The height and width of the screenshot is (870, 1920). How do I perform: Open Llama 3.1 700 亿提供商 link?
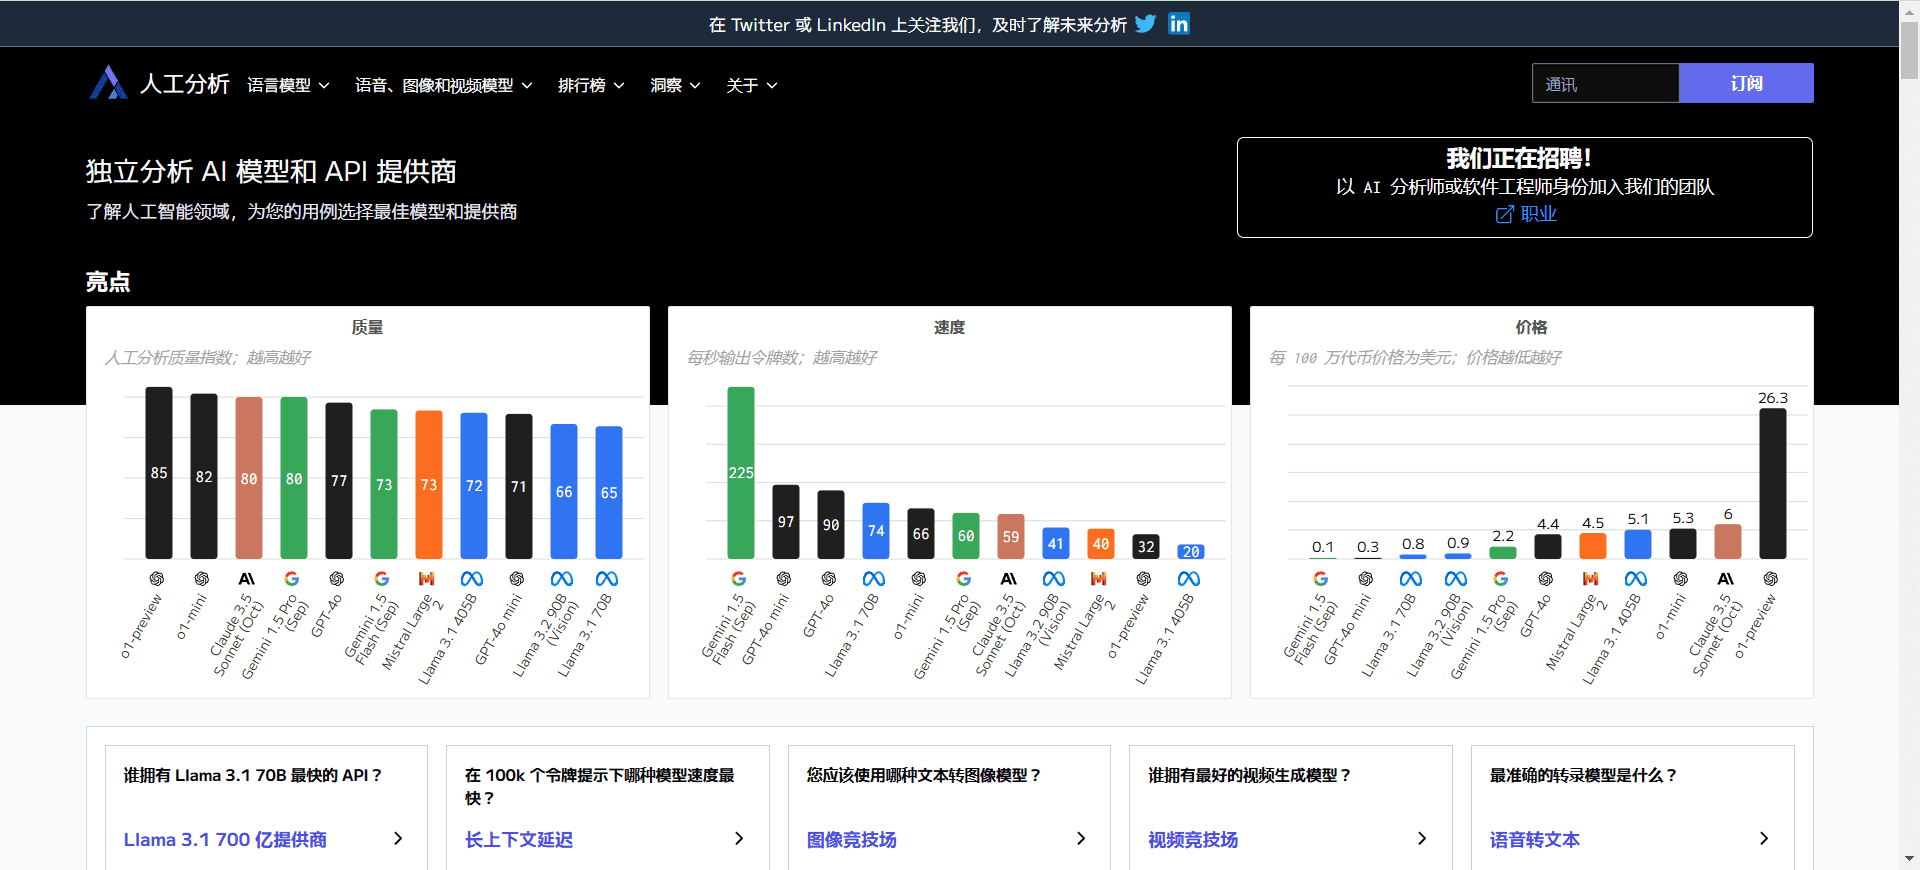tap(225, 840)
